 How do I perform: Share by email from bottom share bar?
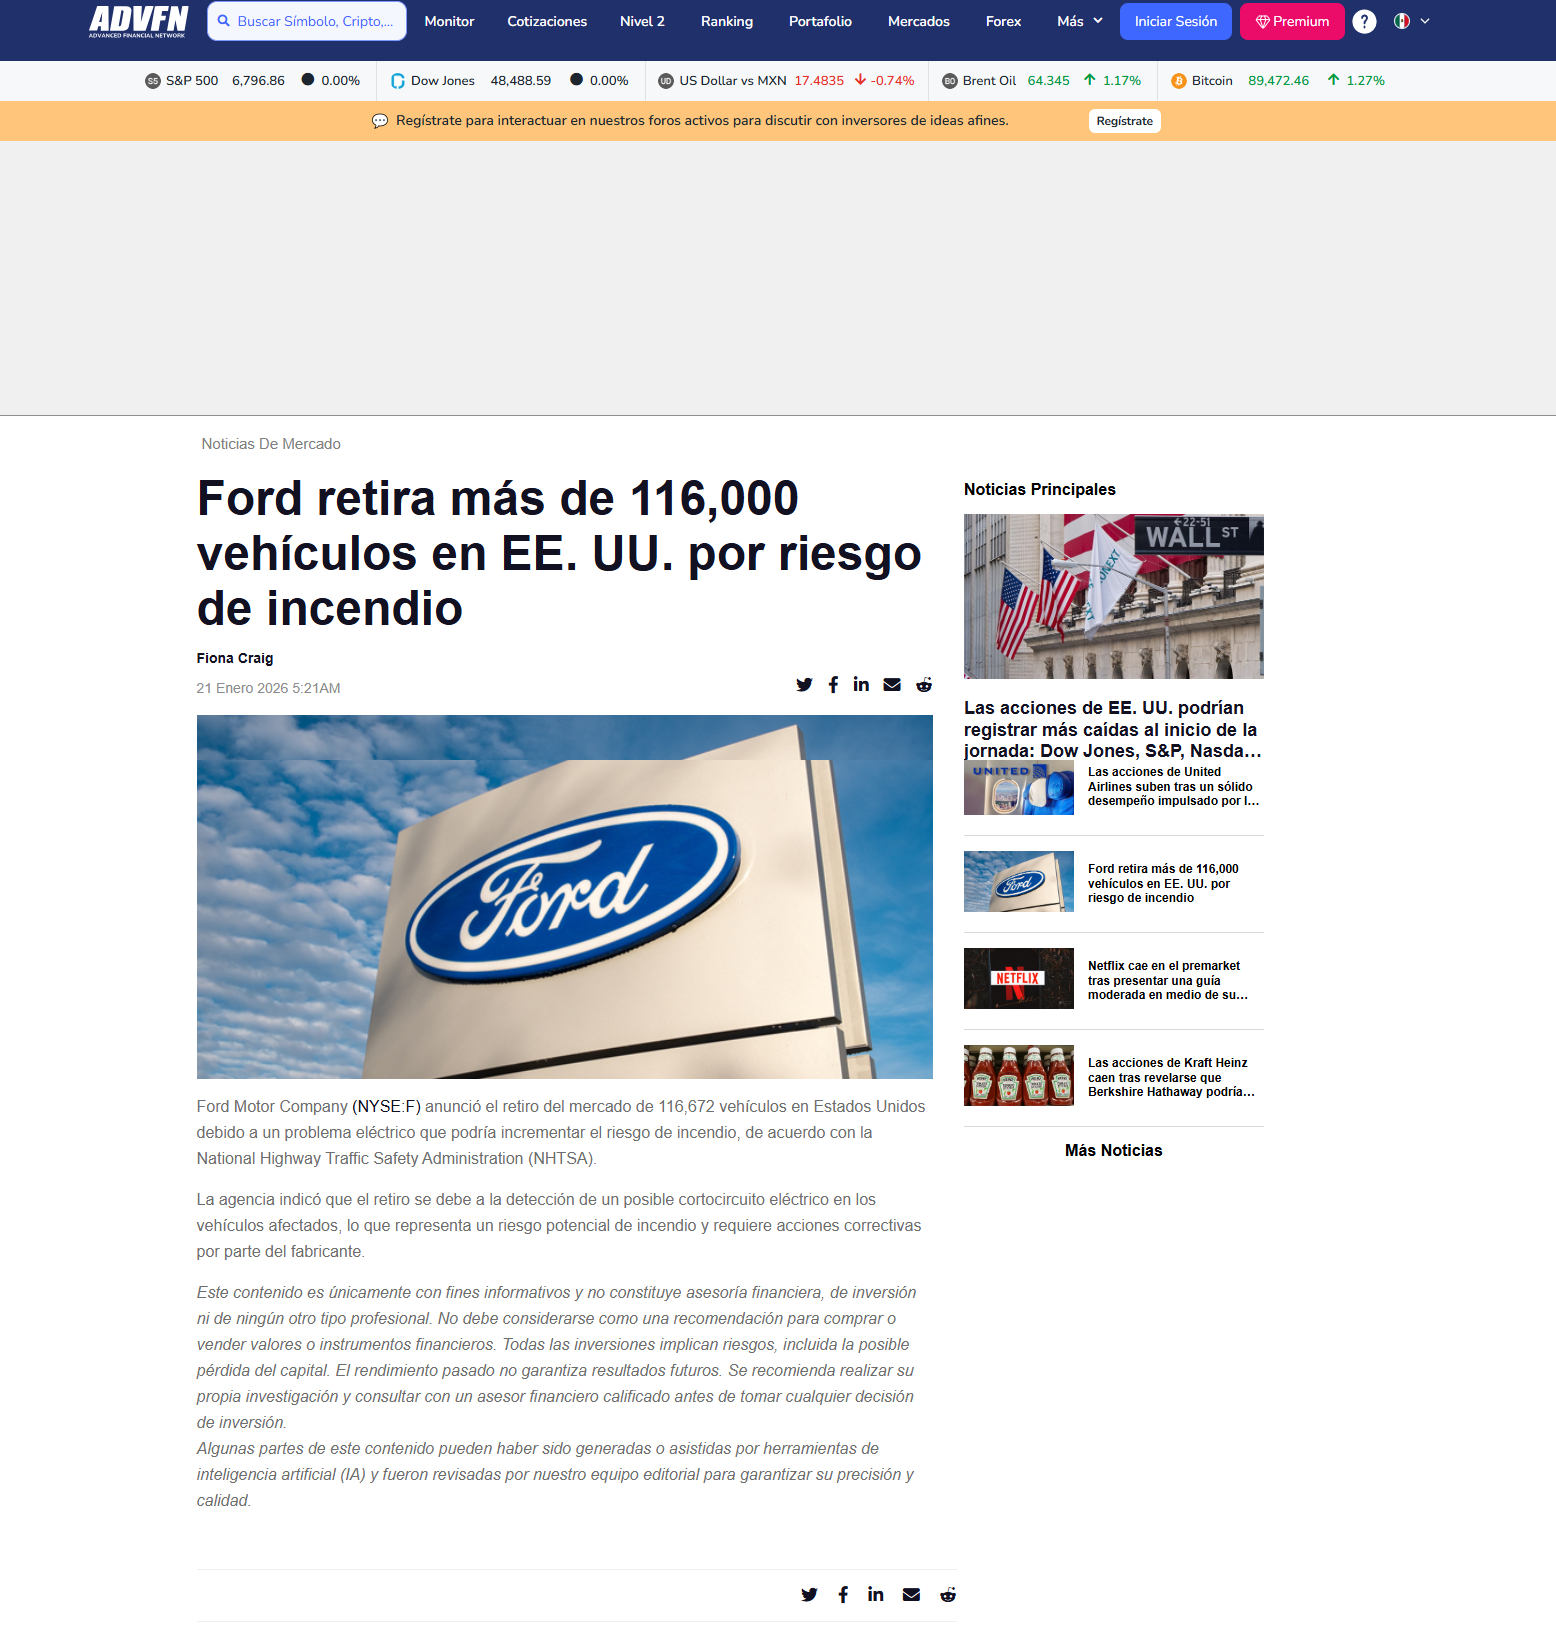pos(911,1595)
